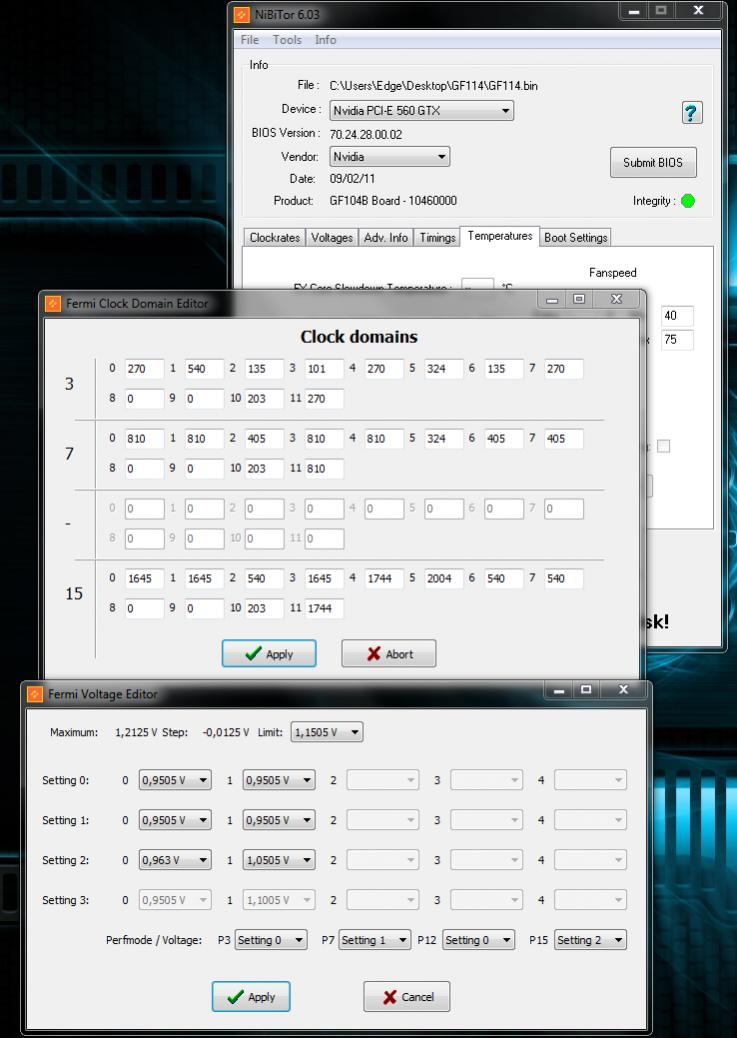
Task: Click the blue question mark help icon
Action: (691, 113)
